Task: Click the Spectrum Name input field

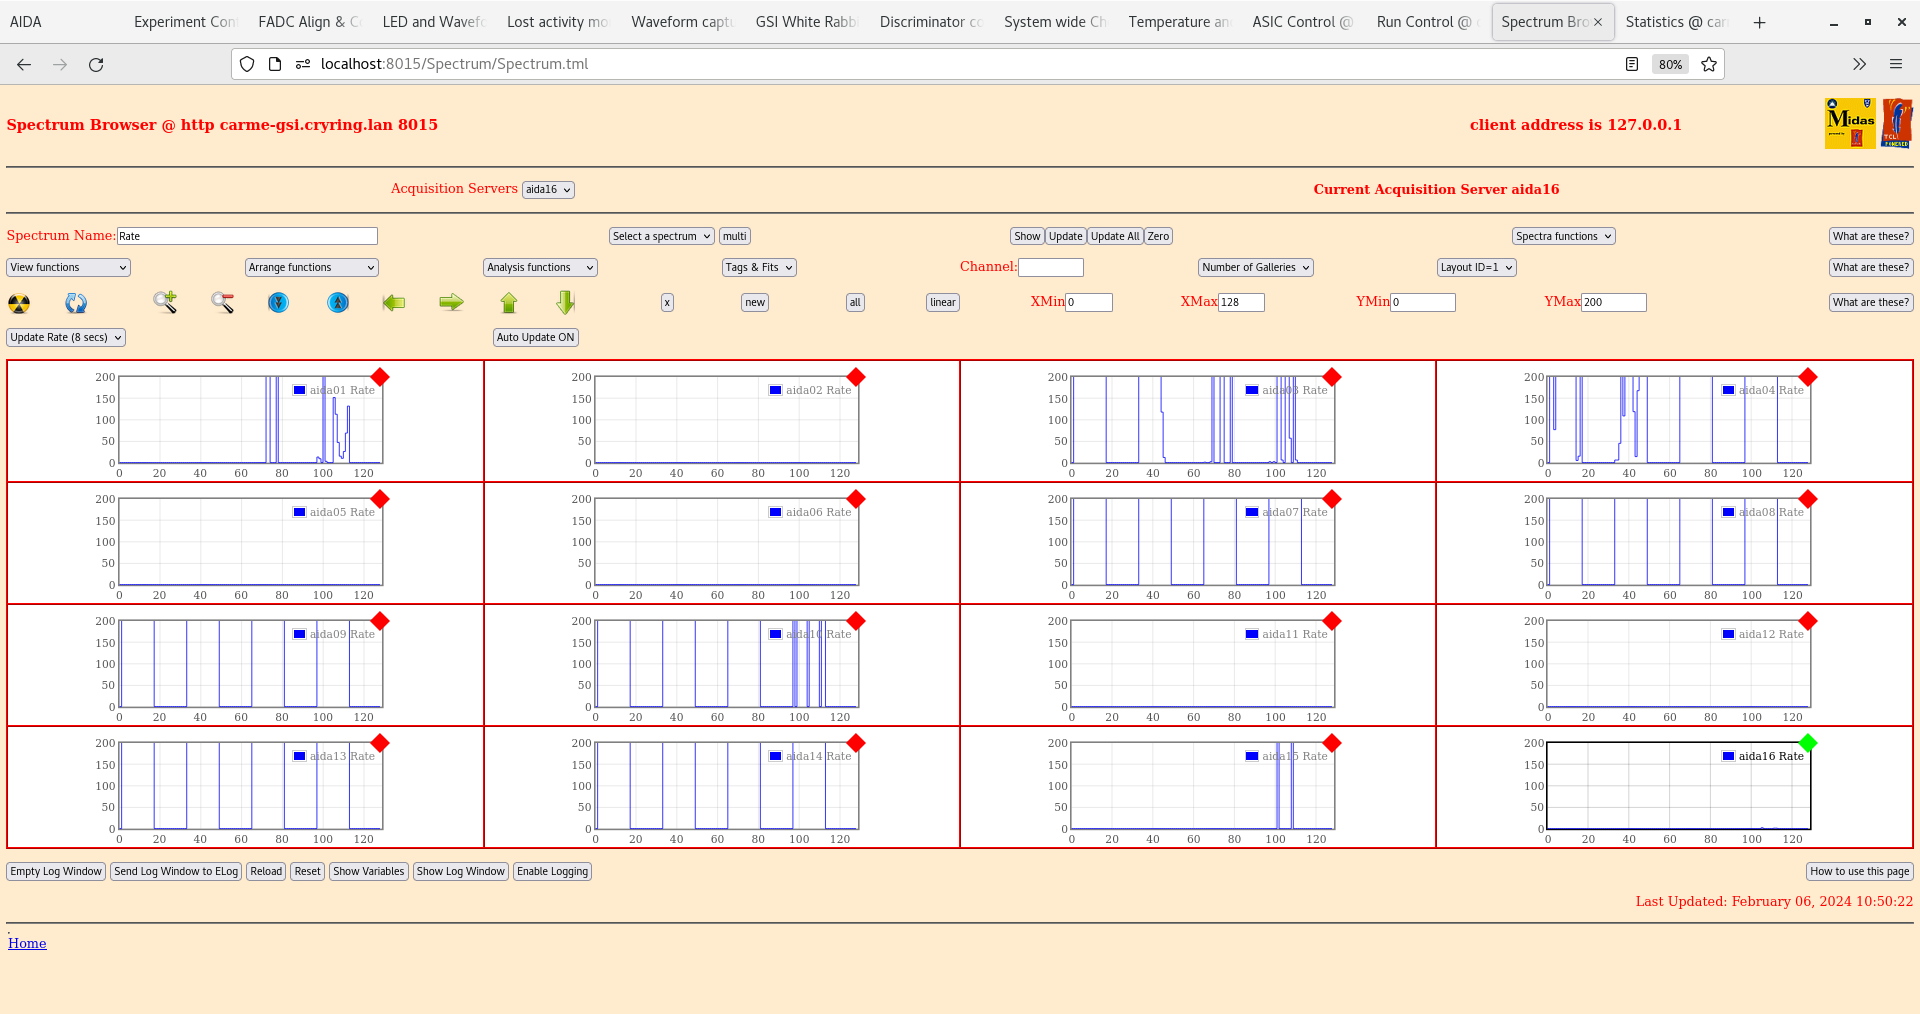Action: tap(247, 236)
